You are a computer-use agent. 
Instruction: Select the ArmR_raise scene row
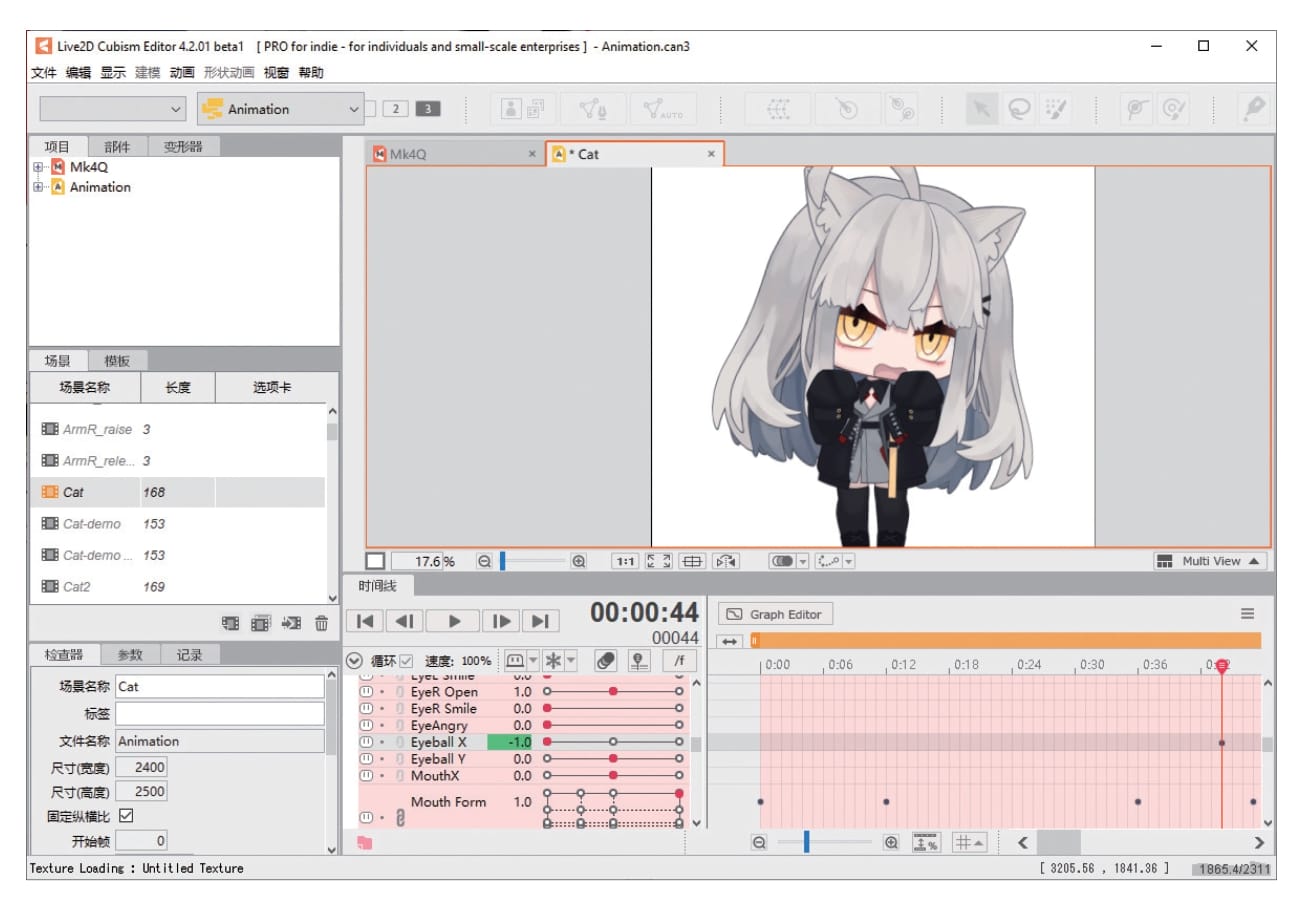point(177,429)
